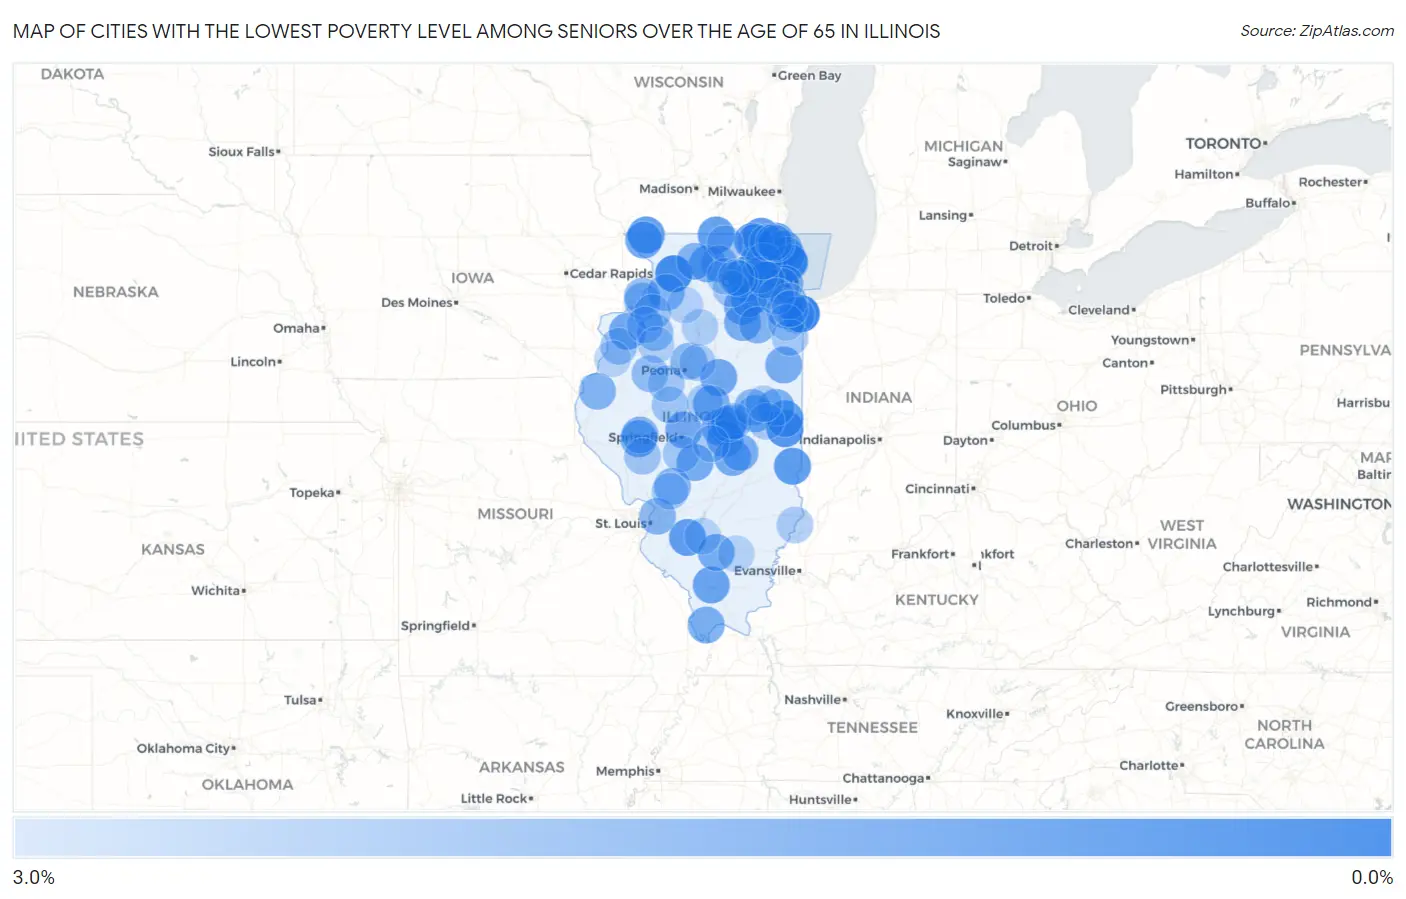This screenshot has width=1406, height=899.
Task: Click the Knoxville city label
Action: point(975,713)
